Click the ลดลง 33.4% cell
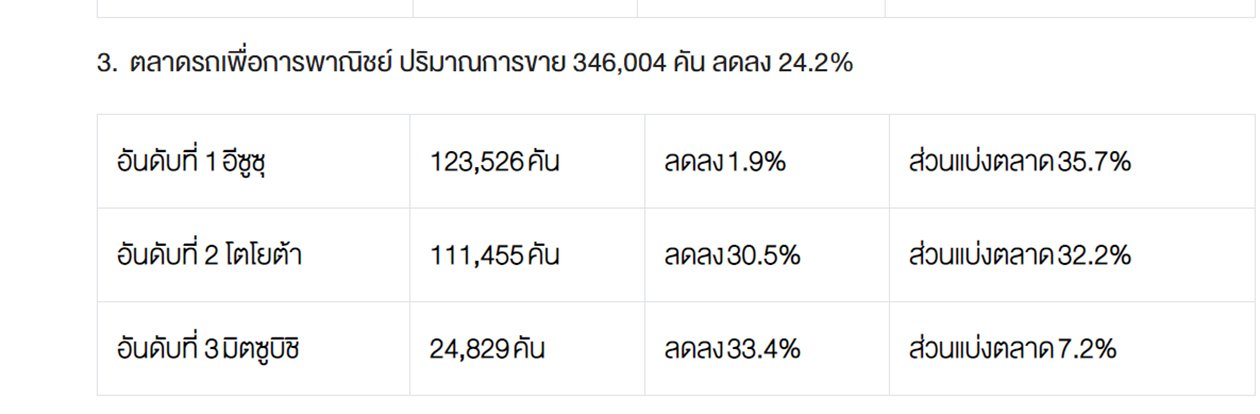This screenshot has width=1260, height=414. (x=731, y=350)
